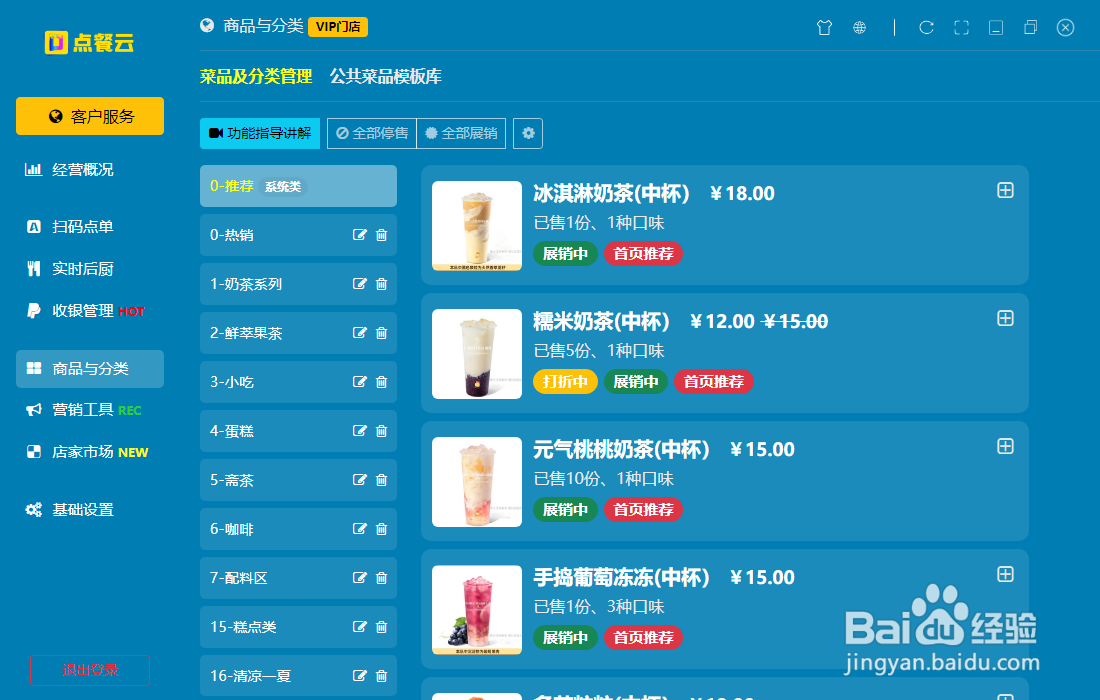Click the fullscreen icon in title bar
Viewport: 1100px width, 700px height.
click(961, 27)
